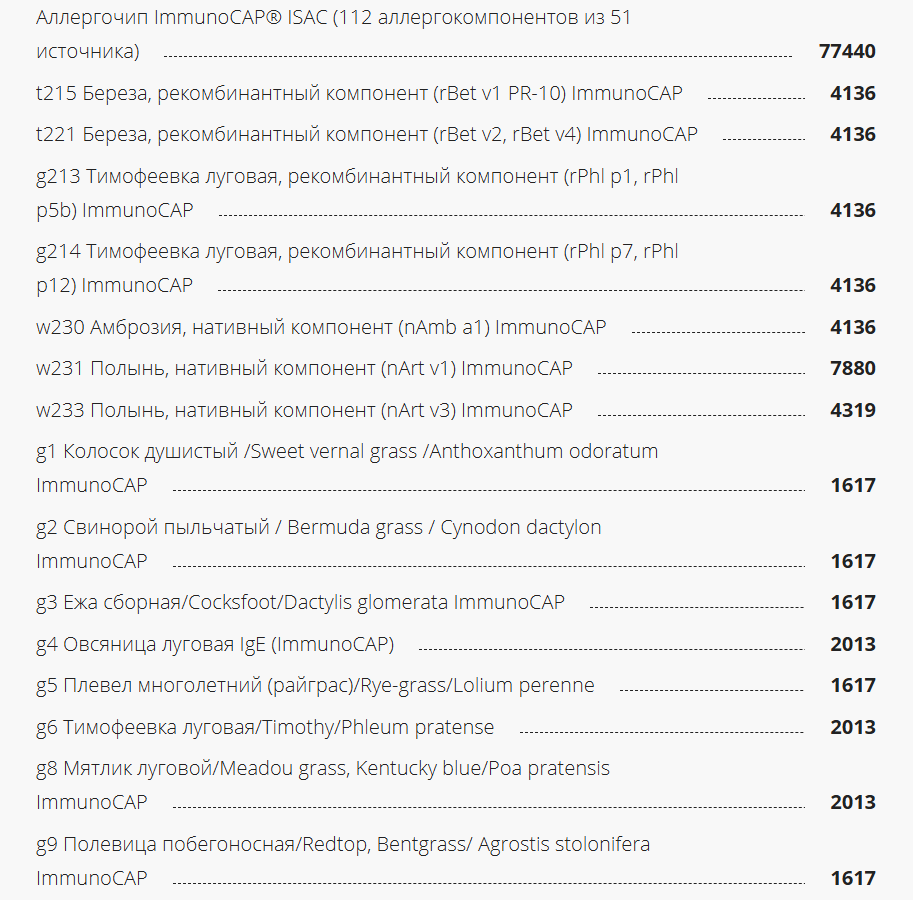The height and width of the screenshot is (900, 913).
Task: Select the g9 Полевица побегоносная Redtop entry
Action: coord(343,845)
